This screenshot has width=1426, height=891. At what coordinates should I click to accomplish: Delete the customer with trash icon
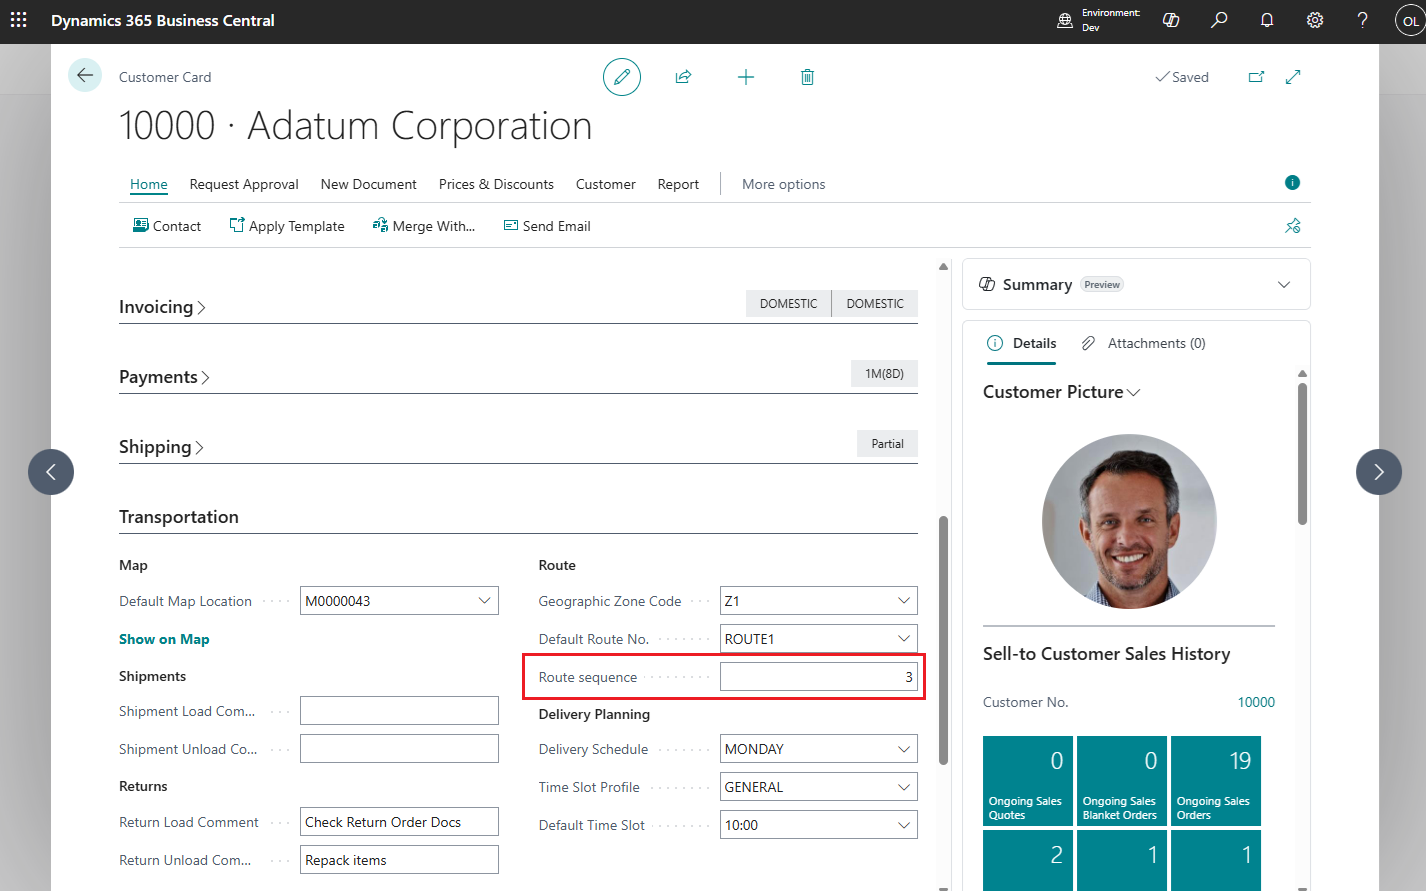807,77
